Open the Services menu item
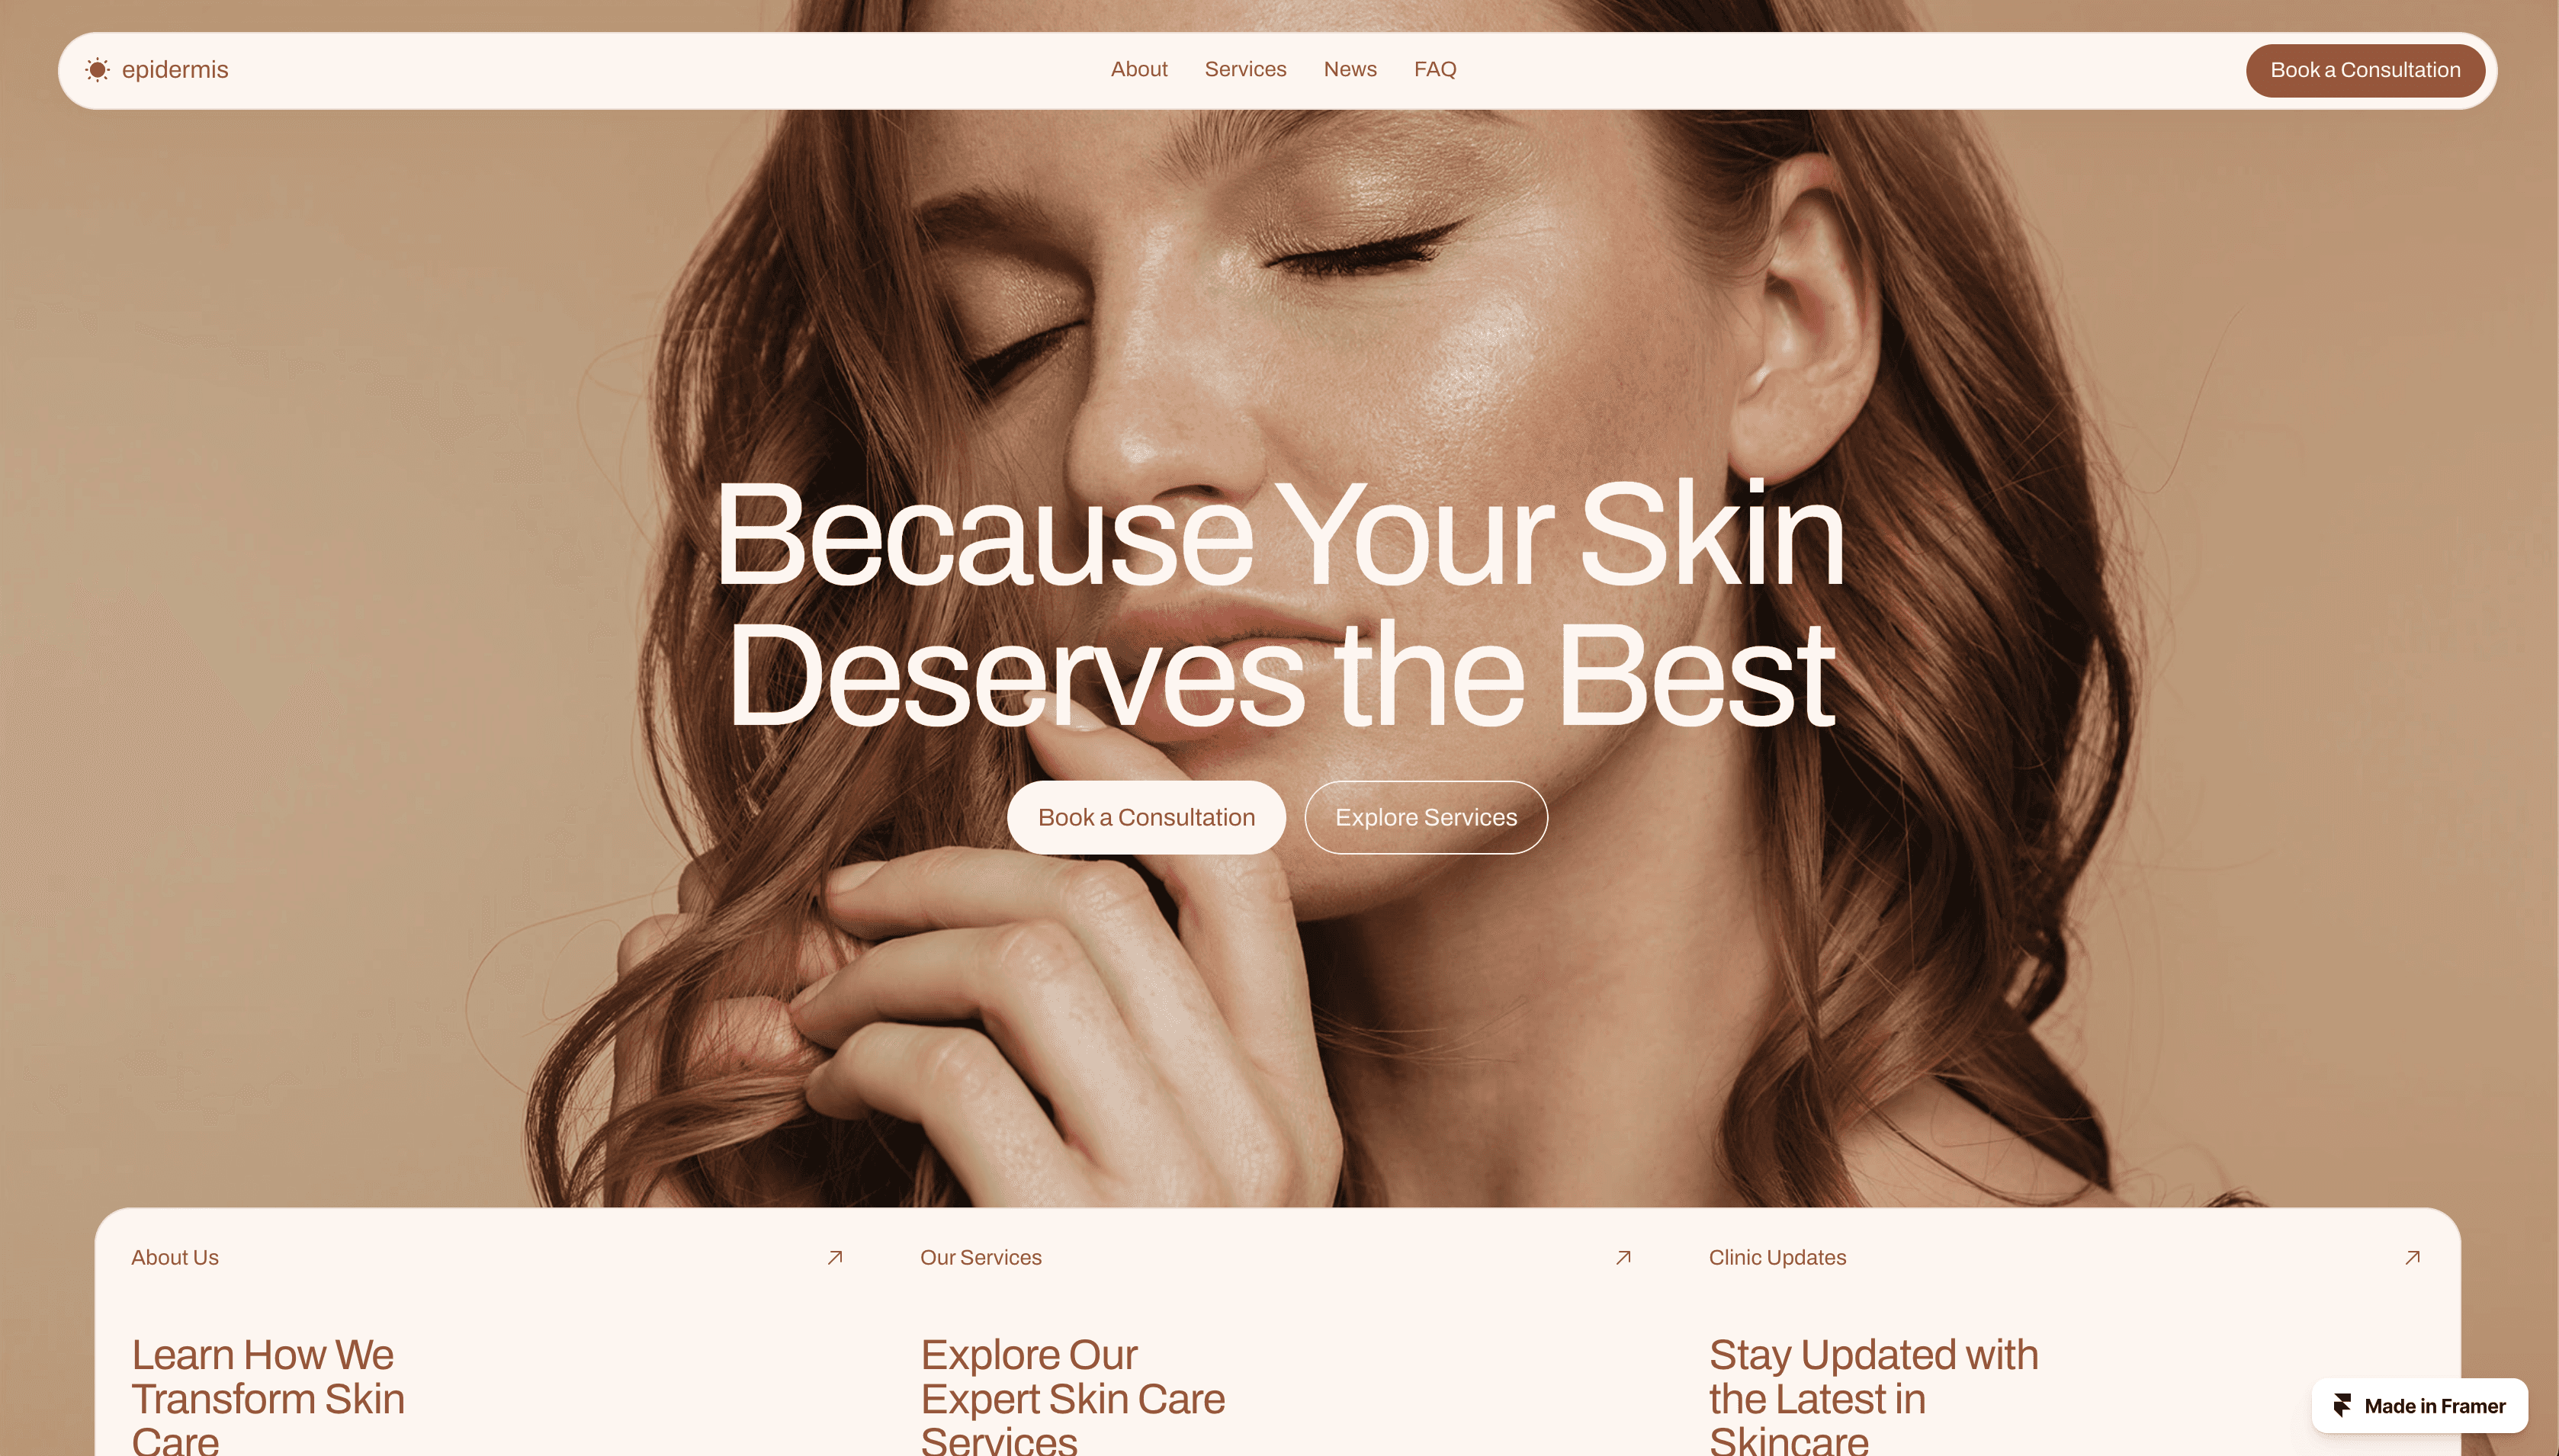 (1245, 69)
